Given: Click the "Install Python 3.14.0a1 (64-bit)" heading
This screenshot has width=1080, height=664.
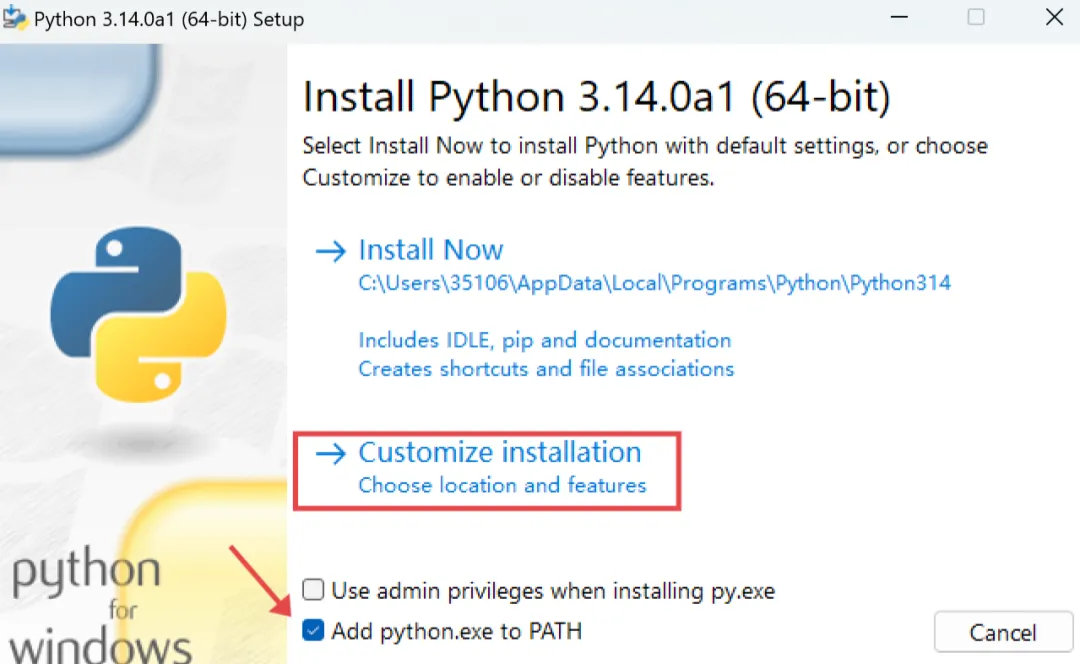Looking at the screenshot, I should tap(596, 97).
